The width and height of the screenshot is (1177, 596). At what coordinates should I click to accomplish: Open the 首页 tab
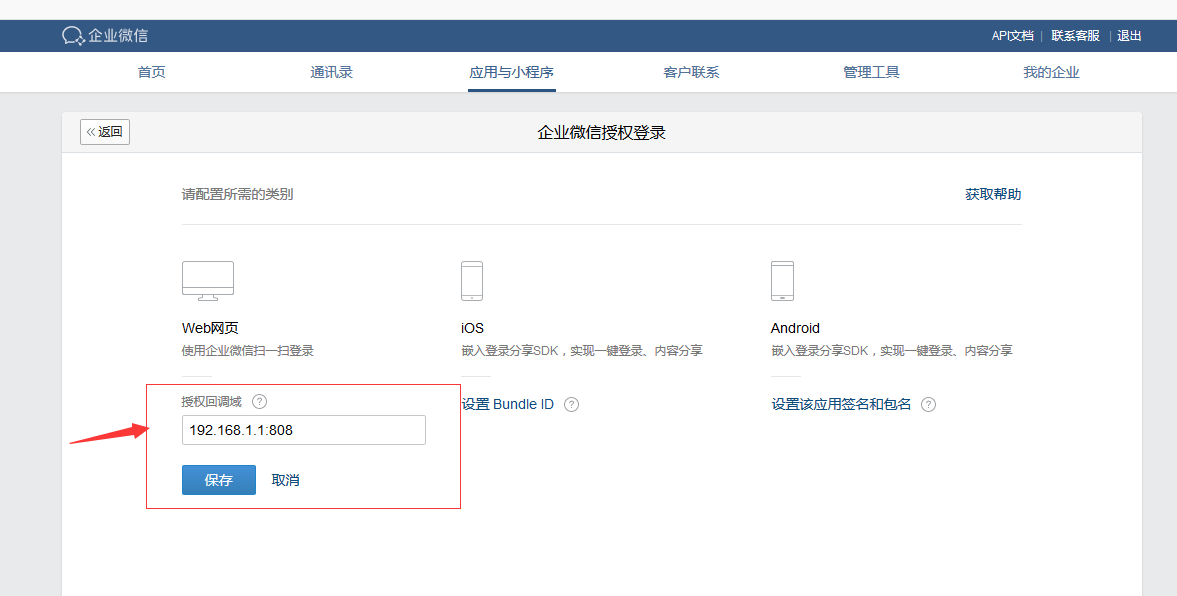coord(151,72)
